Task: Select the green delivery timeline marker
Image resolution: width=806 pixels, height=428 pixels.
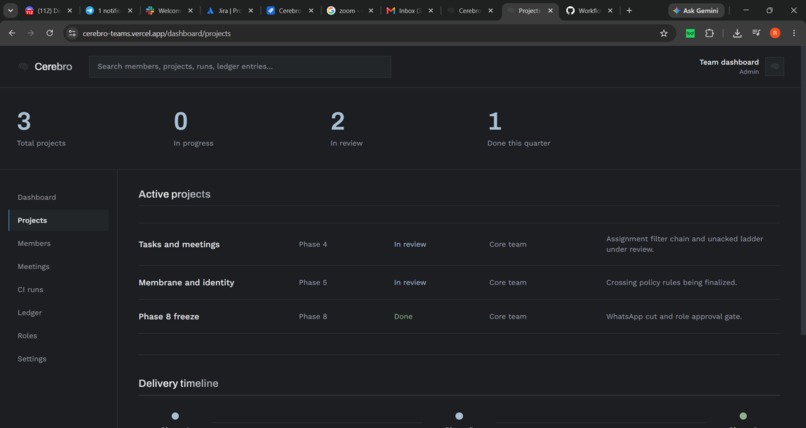Action: [743, 416]
